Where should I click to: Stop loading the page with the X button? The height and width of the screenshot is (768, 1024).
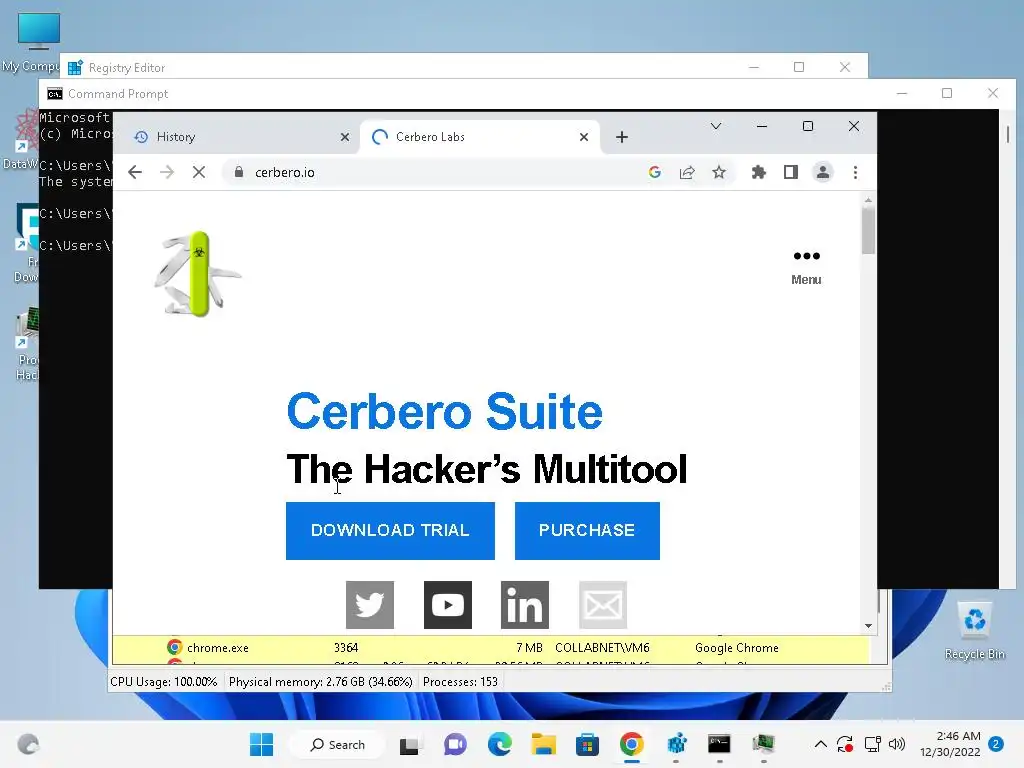tap(199, 172)
